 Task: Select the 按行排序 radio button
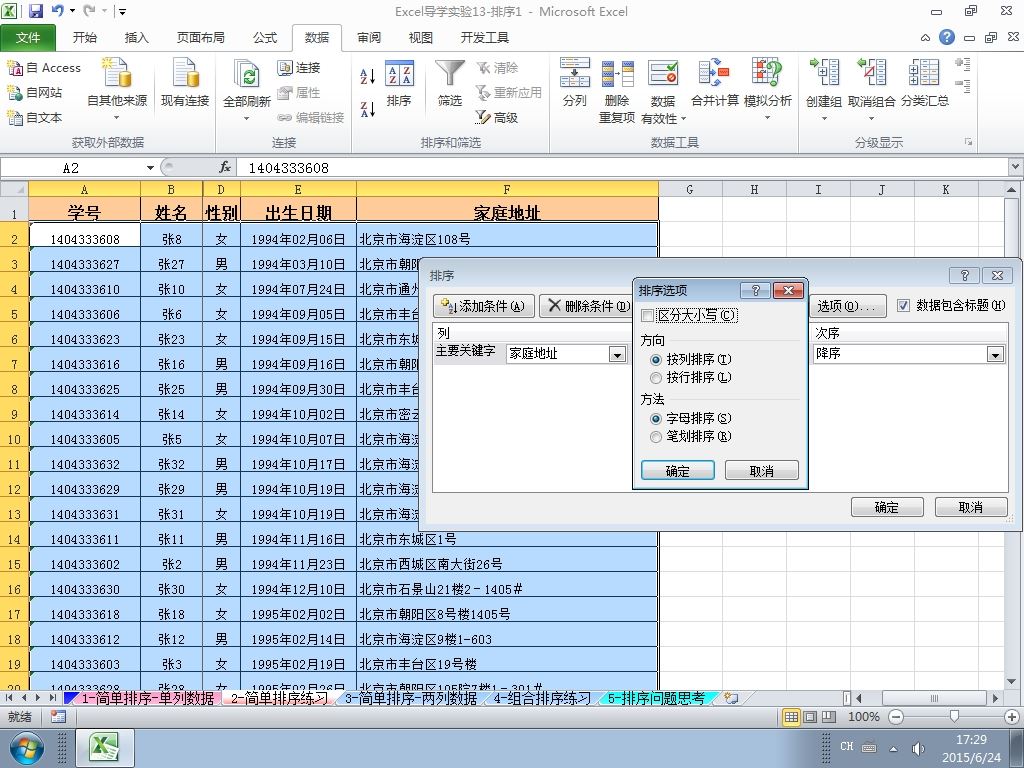(x=656, y=377)
